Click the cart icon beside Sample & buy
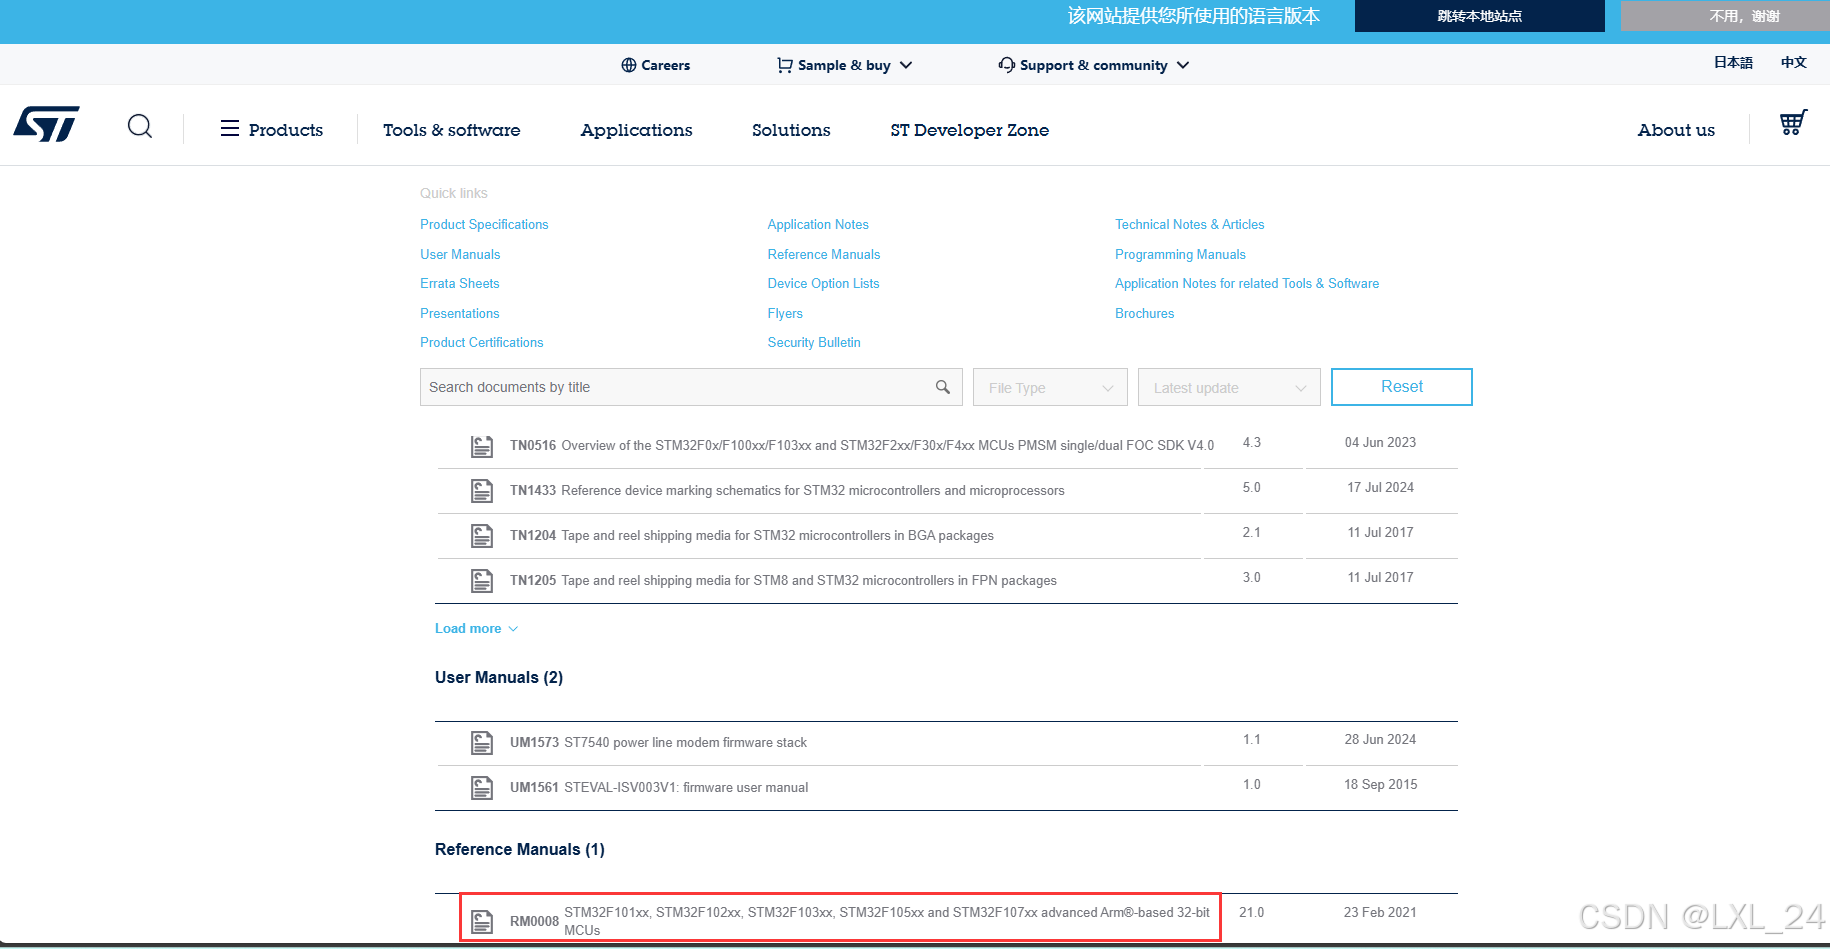This screenshot has width=1830, height=949. (x=785, y=65)
